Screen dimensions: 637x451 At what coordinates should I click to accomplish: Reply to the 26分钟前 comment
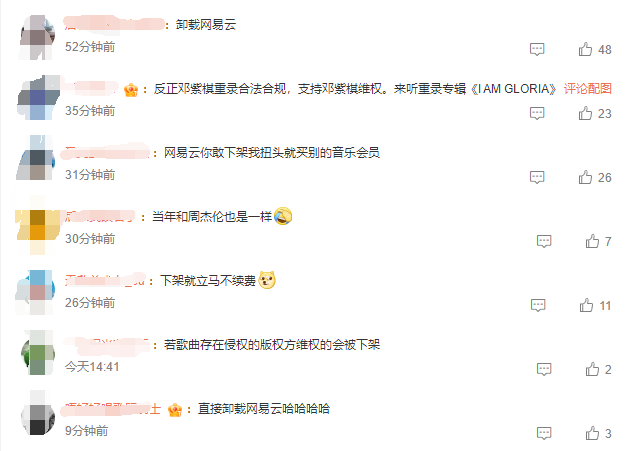pos(538,306)
